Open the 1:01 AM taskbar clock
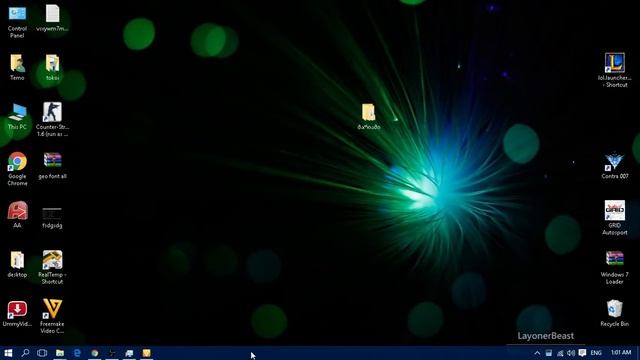640x360 pixels. [x=621, y=352]
